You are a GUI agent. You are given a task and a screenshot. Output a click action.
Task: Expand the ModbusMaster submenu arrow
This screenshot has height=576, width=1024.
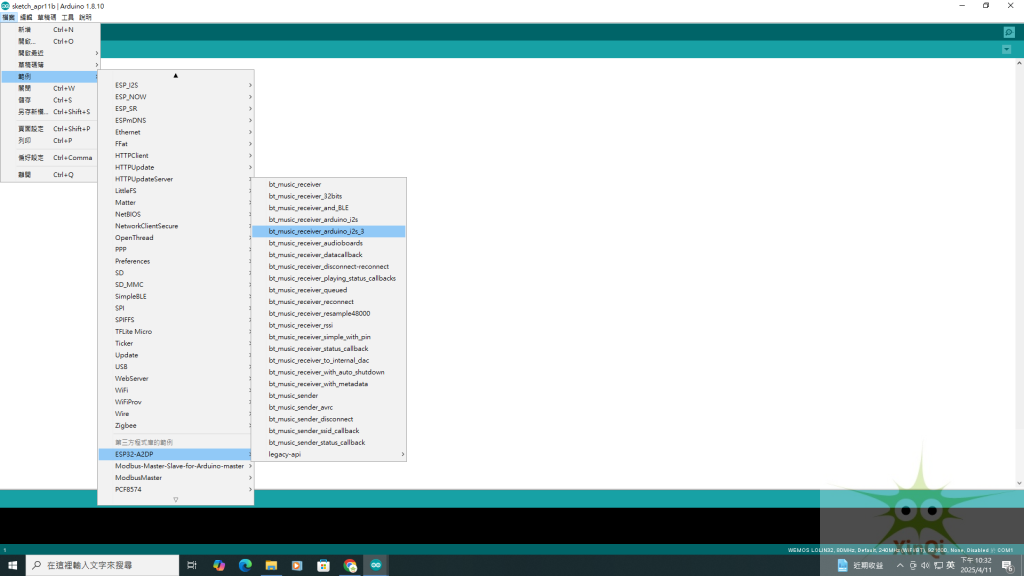[x=250, y=477]
